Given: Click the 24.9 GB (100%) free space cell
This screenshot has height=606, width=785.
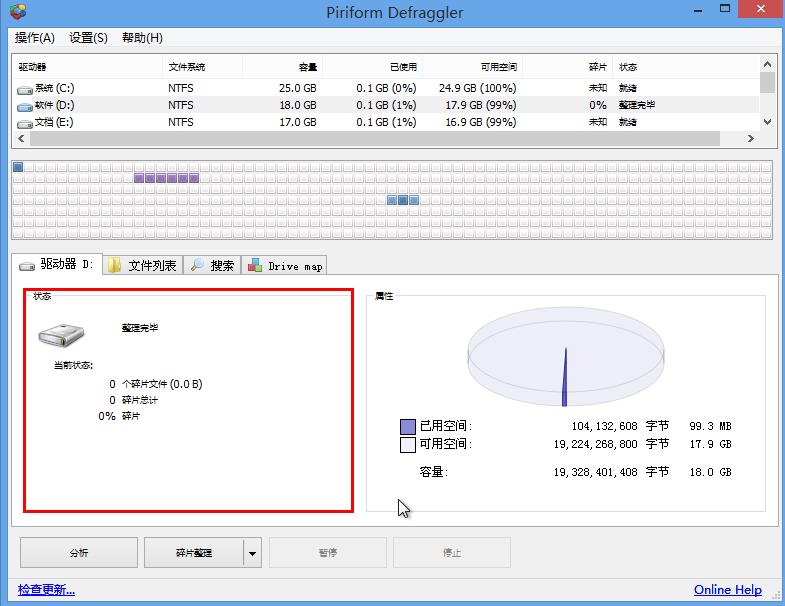Looking at the screenshot, I should [x=478, y=88].
